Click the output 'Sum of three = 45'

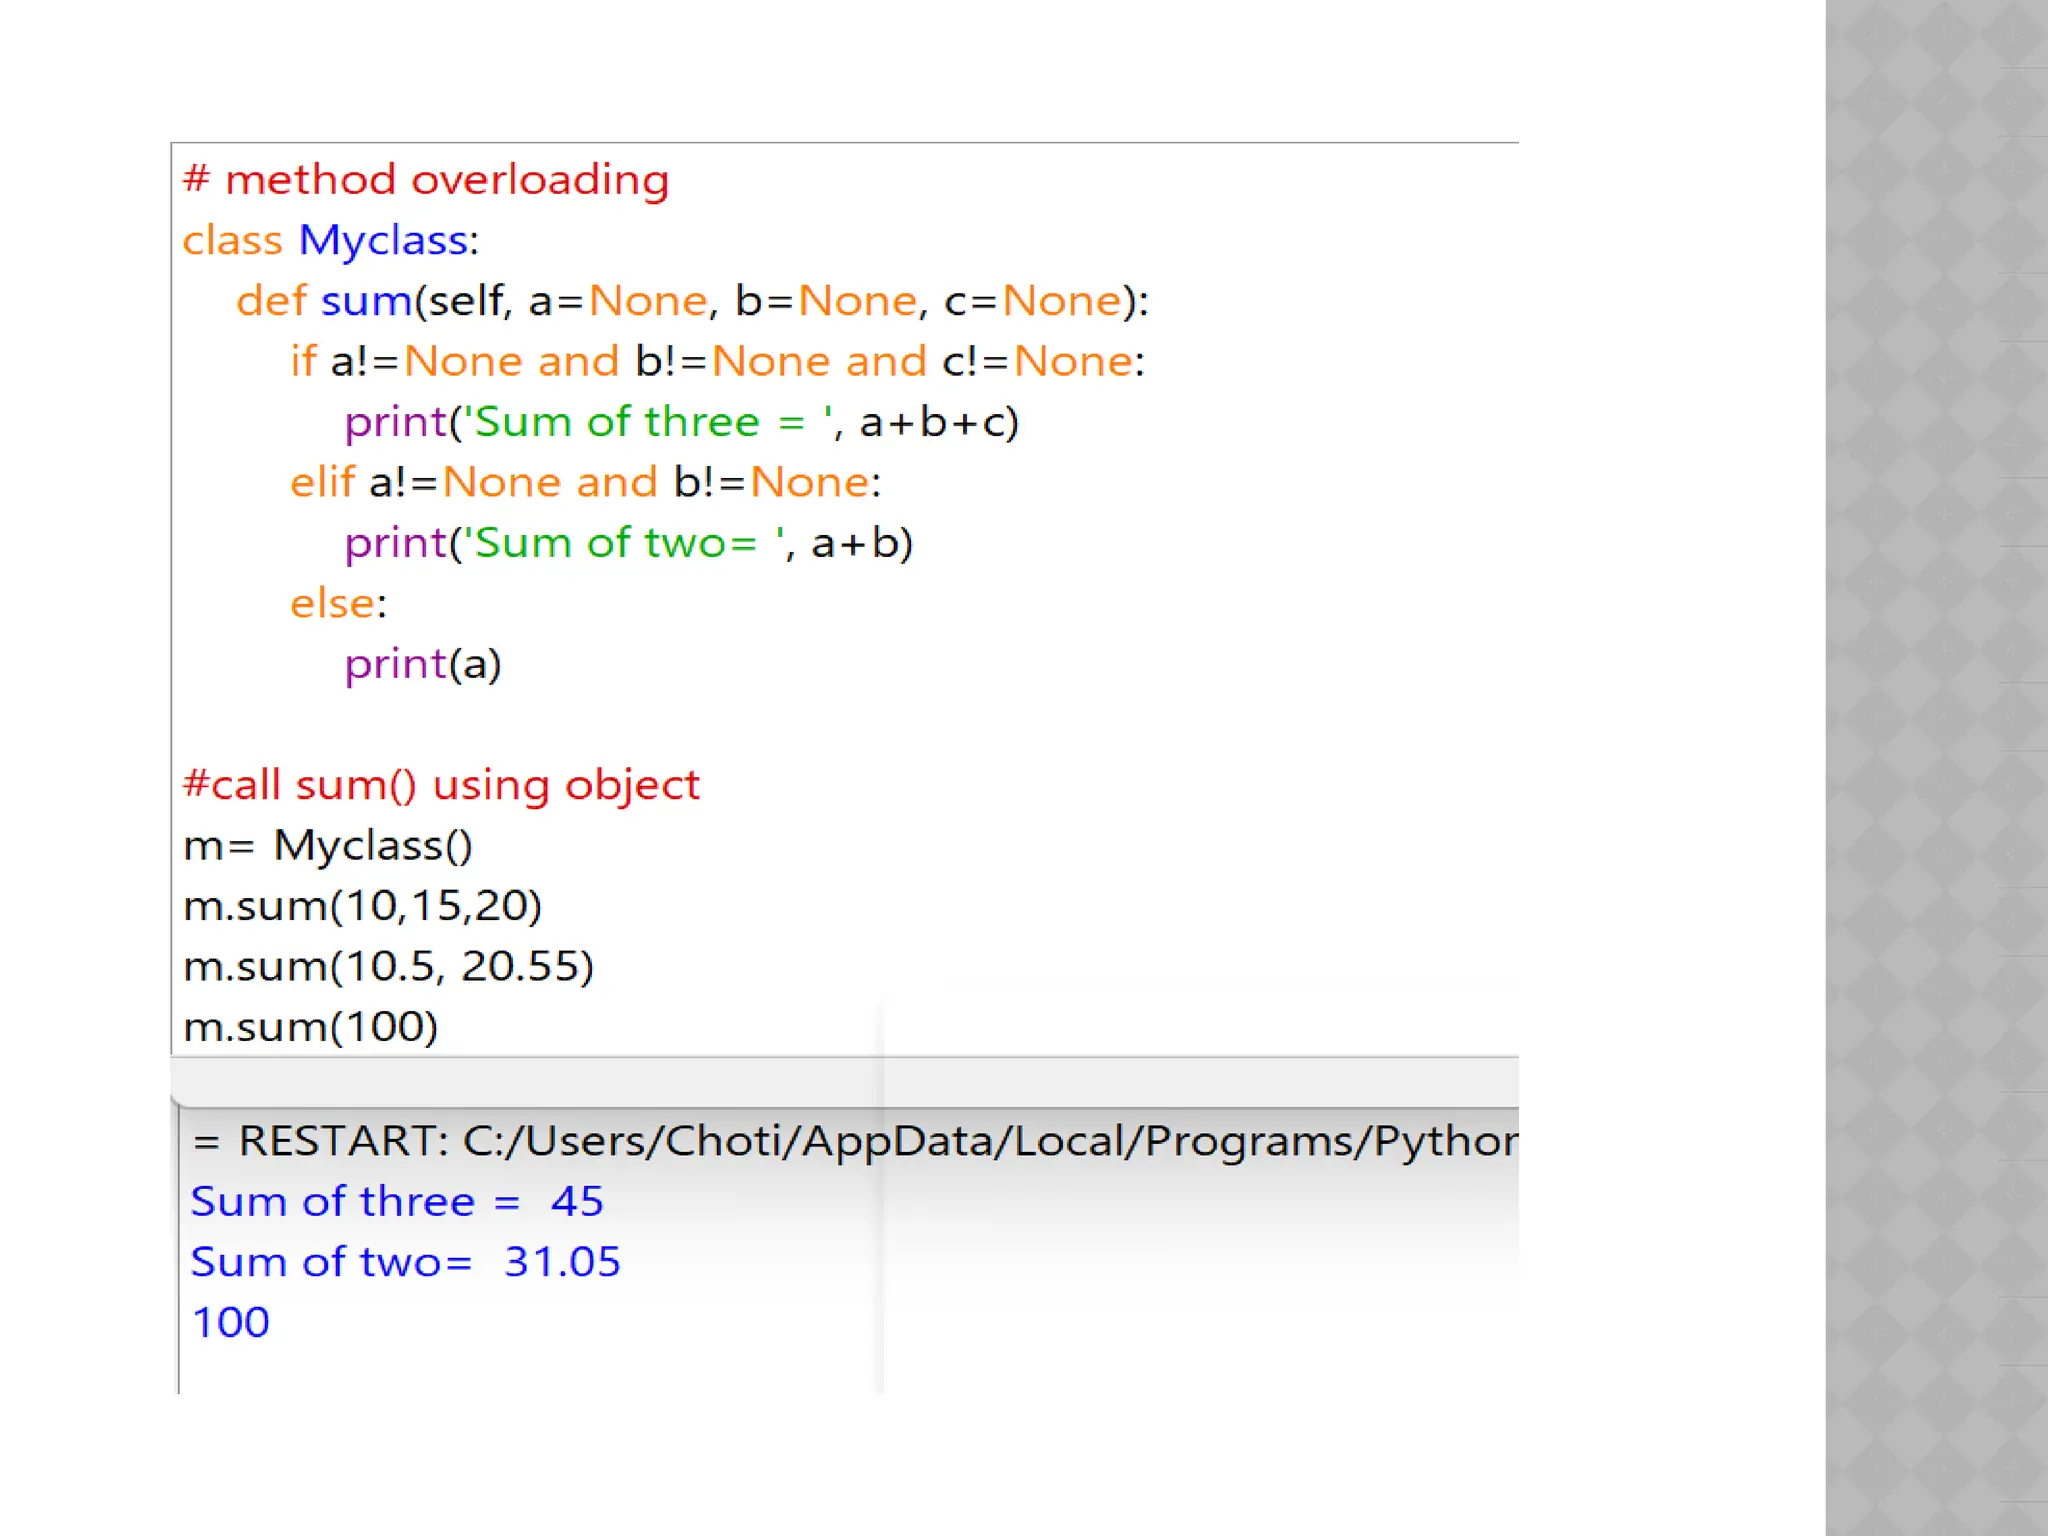pos(397,1201)
